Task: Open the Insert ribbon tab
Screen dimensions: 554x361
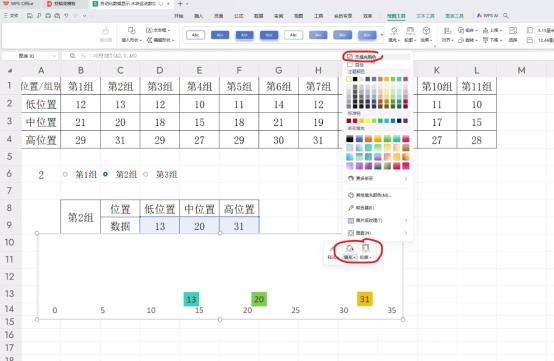Action: click(x=199, y=16)
